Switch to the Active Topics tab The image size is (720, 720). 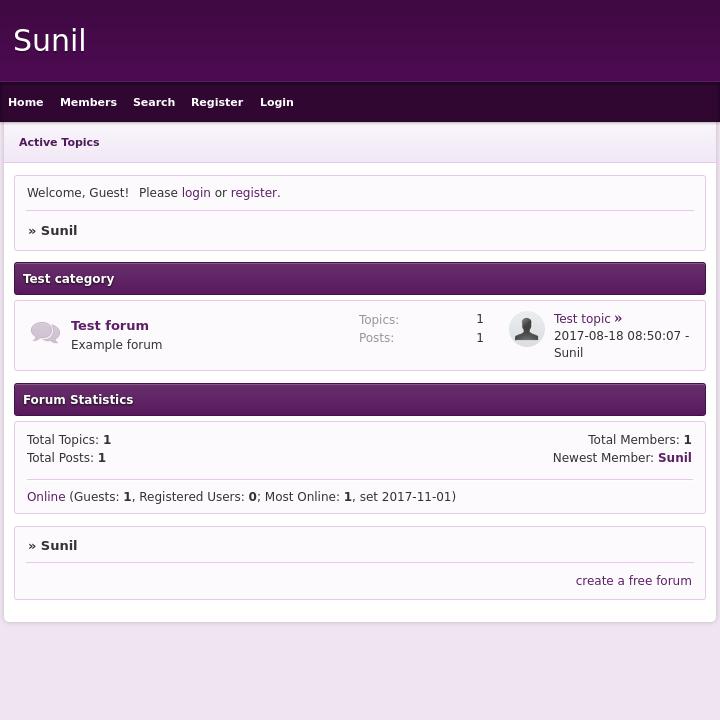(59, 142)
